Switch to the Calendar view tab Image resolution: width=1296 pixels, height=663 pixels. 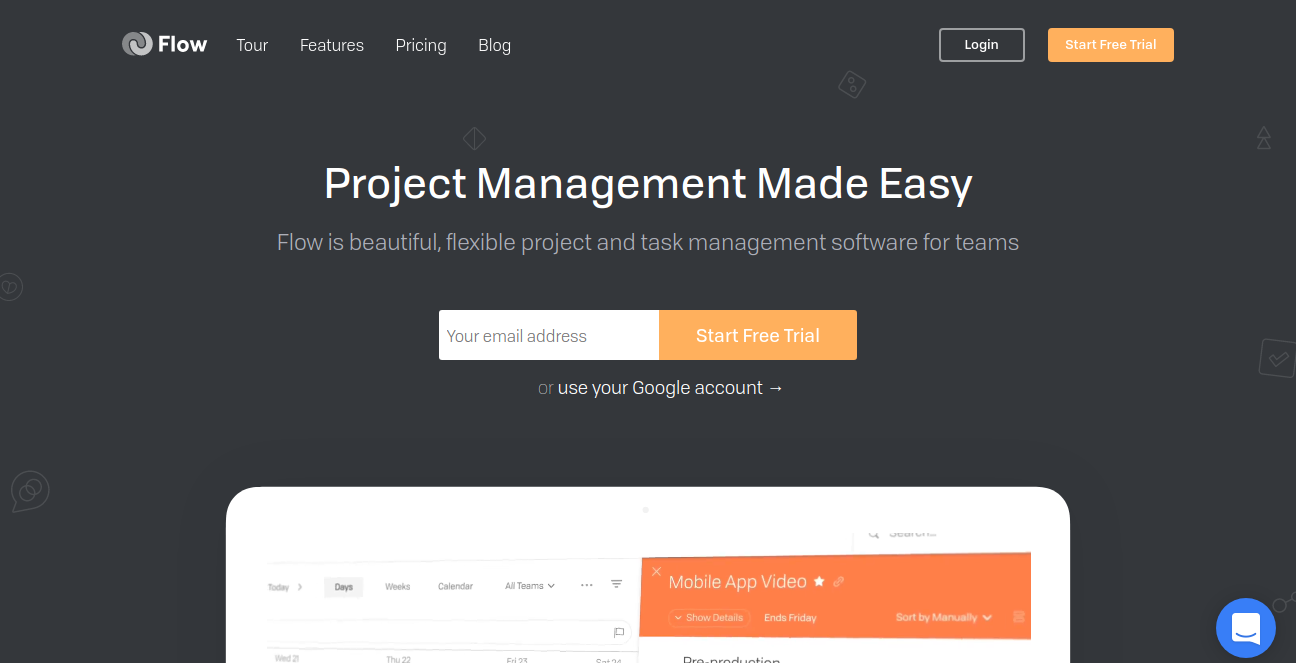coord(455,586)
